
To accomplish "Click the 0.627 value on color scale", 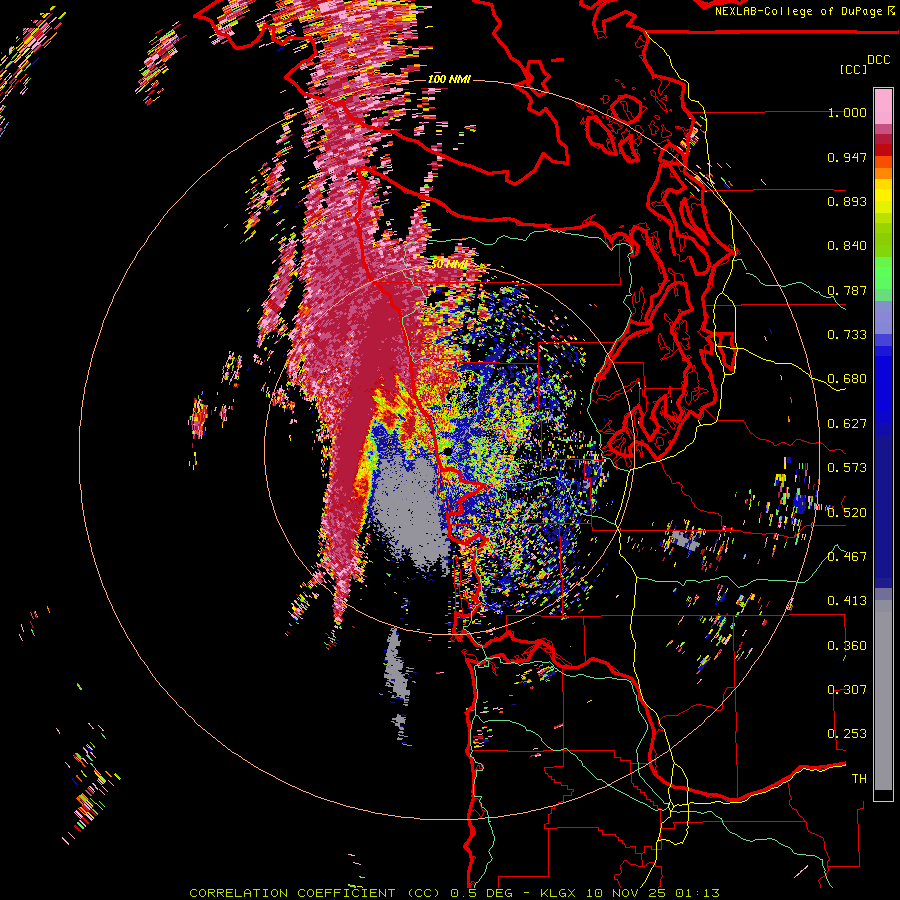I will point(847,424).
